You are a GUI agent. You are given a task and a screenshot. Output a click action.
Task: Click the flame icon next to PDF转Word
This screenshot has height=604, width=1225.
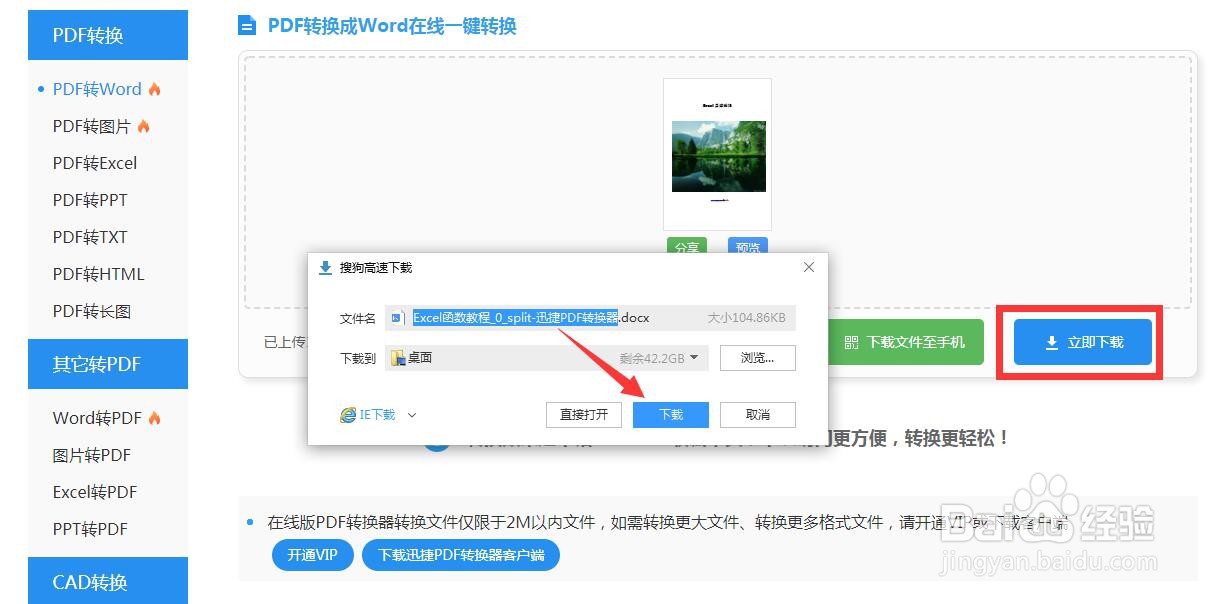[x=153, y=88]
